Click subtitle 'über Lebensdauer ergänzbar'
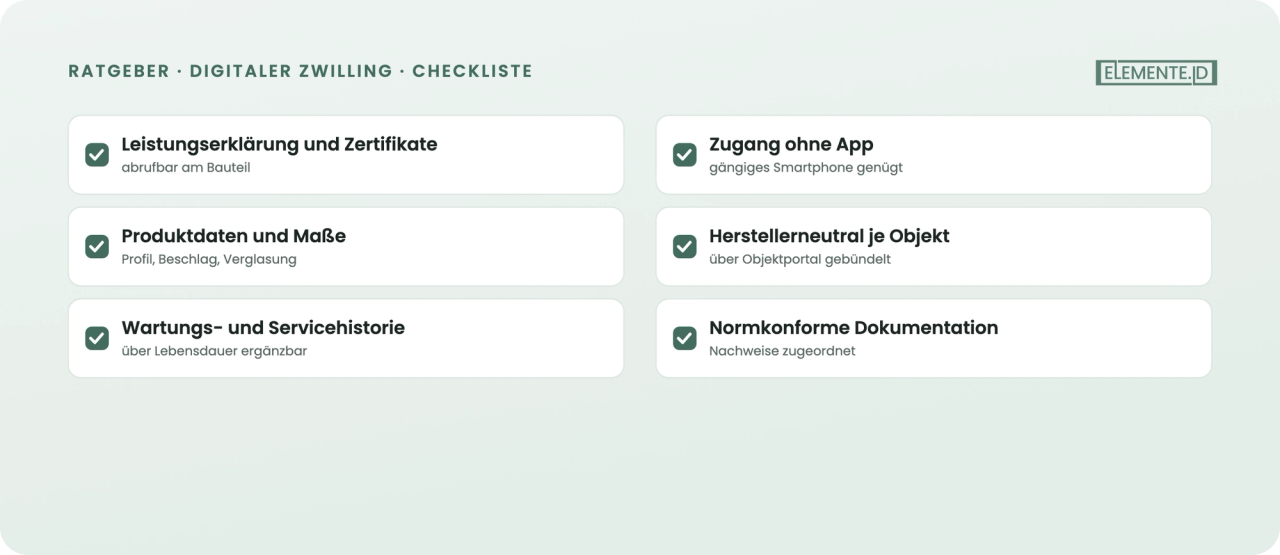 pyautogui.click(x=214, y=352)
